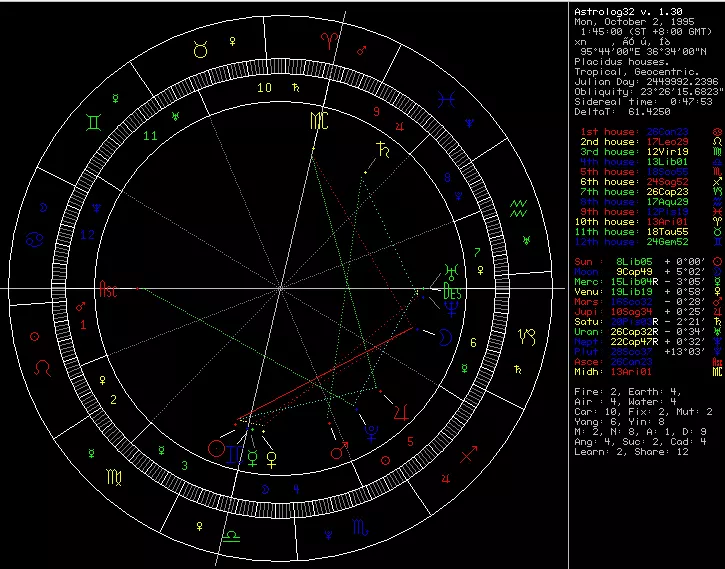The width and height of the screenshot is (725, 569).
Task: Select the Uranus position '26Cap32R' in the sidebar
Action: click(x=634, y=331)
